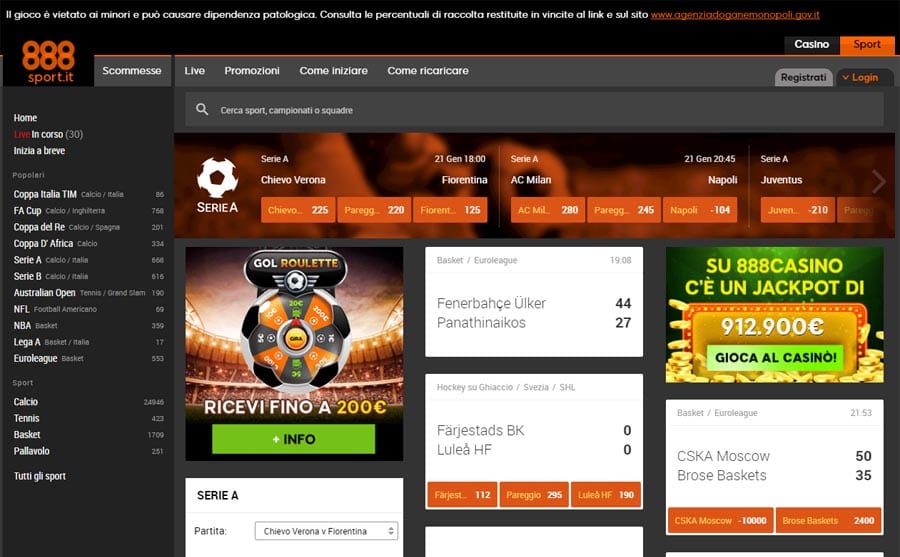
Task: Select Lega A Basket Italia
Action: click(88, 342)
